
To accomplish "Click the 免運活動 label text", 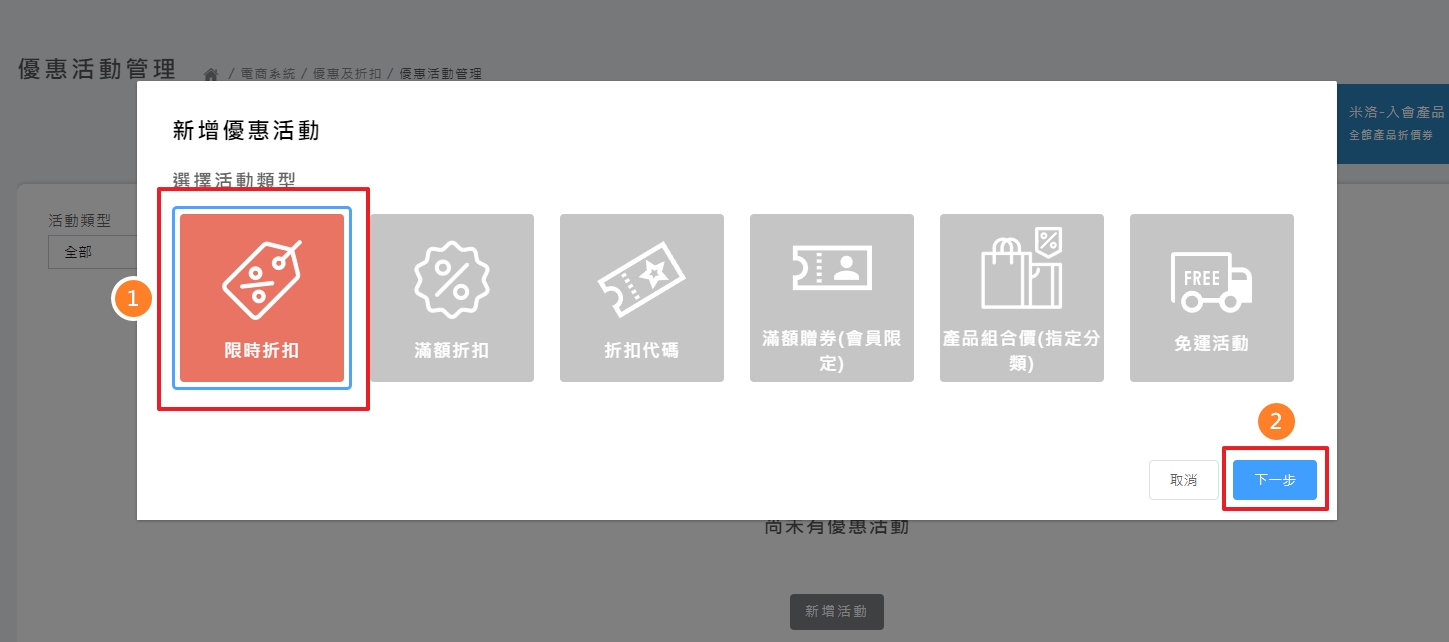I will (x=1211, y=344).
